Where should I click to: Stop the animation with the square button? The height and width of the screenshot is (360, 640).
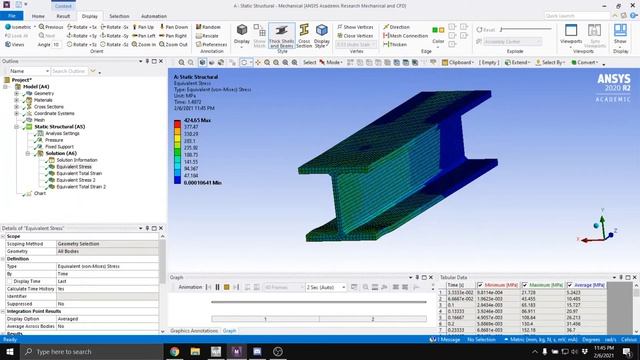click(227, 287)
